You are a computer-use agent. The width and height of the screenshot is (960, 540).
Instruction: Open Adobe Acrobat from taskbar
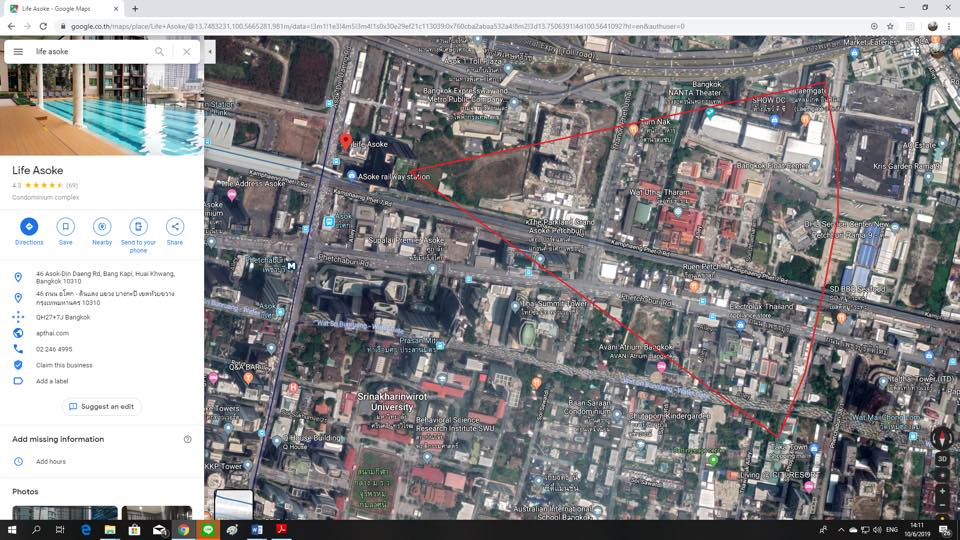pos(281,530)
